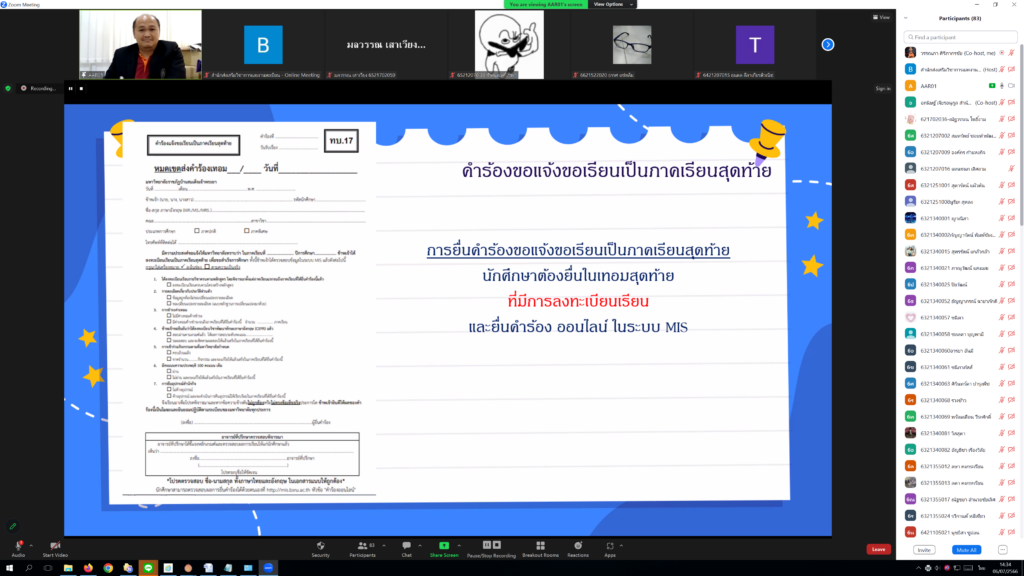1024x576 pixels.
Task: Expand the arrow next to Chat
Action: [x=419, y=545]
